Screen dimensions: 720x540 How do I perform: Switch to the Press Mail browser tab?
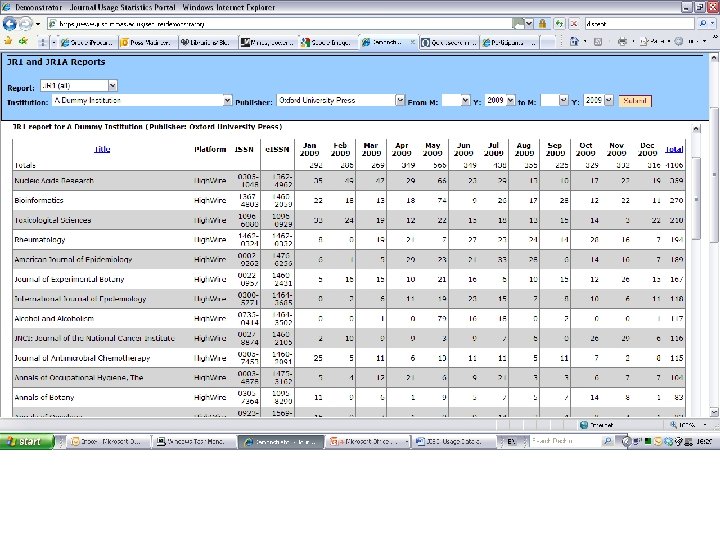[x=147, y=42]
